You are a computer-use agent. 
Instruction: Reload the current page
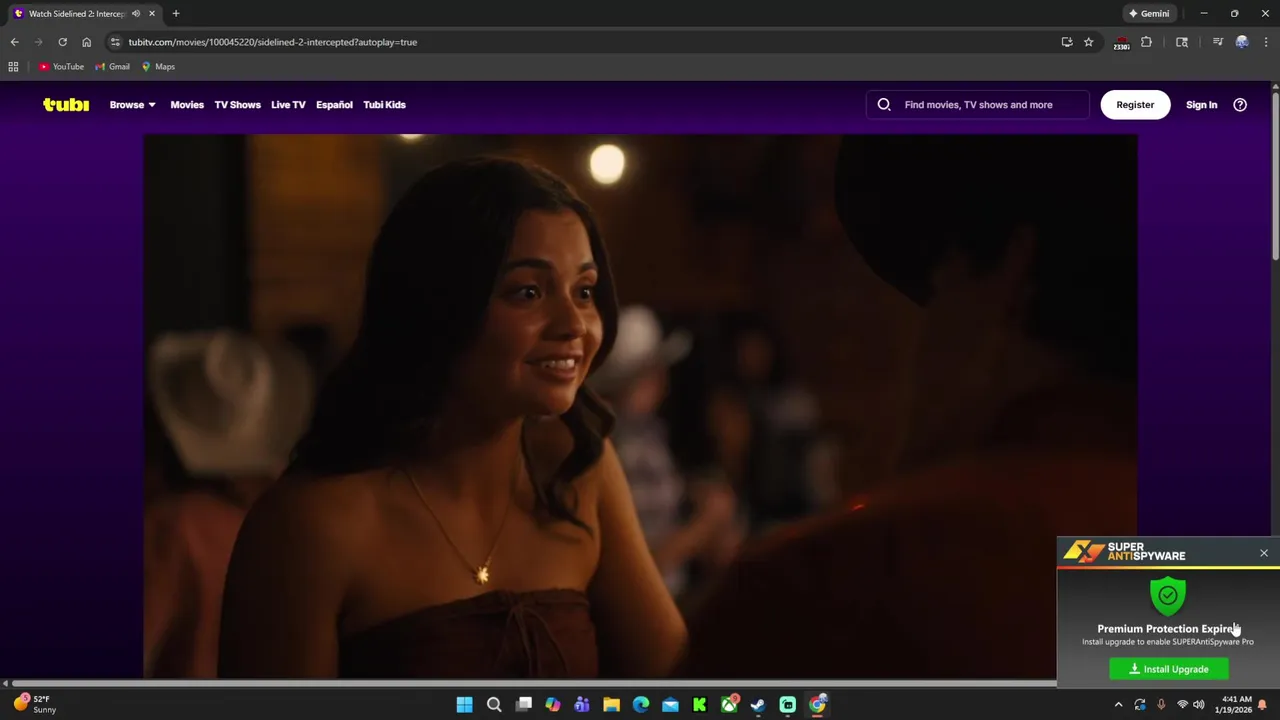(x=62, y=42)
